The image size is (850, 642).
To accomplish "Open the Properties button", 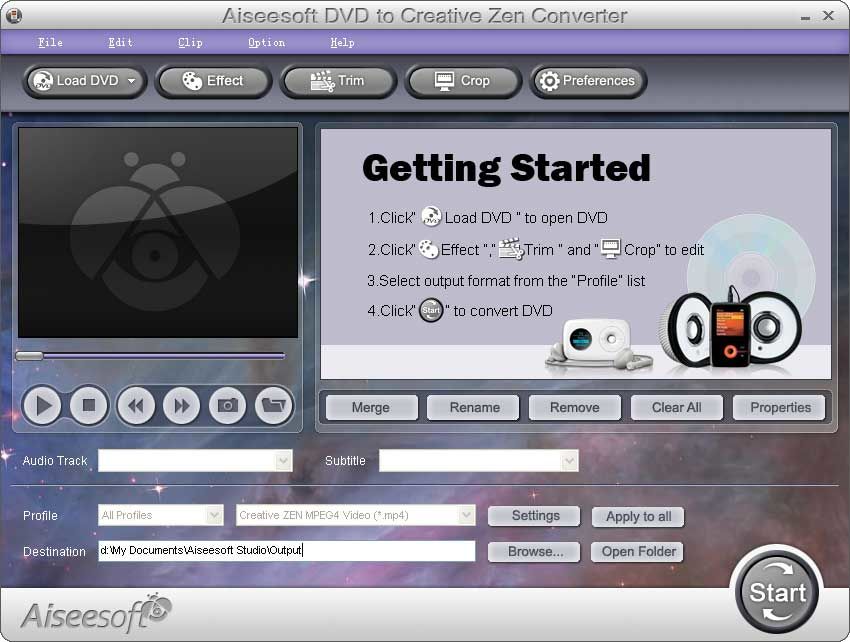I will [x=779, y=407].
